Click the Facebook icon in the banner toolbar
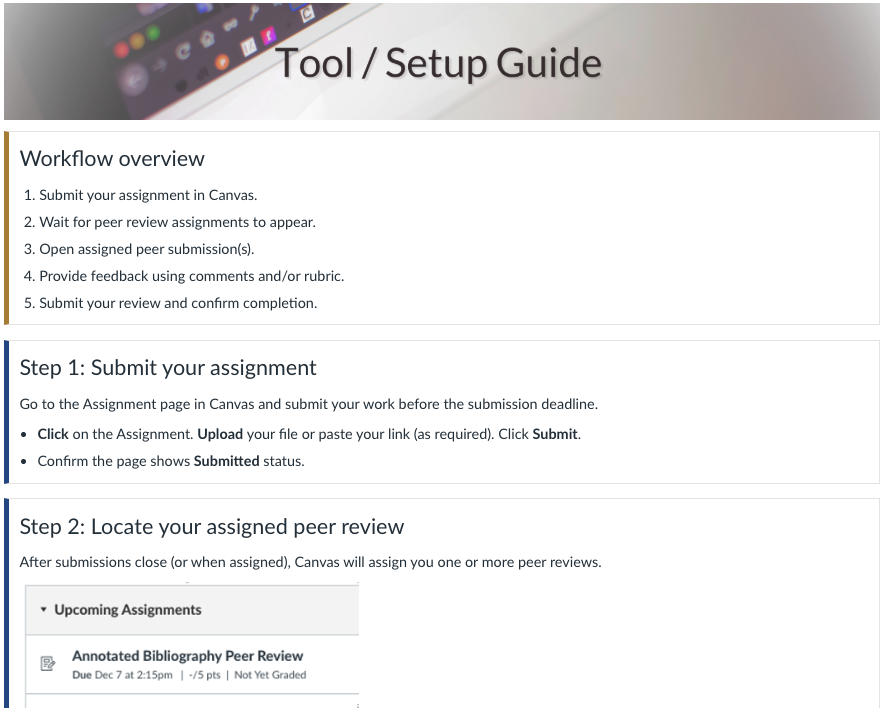The image size is (885, 708). click(x=270, y=36)
